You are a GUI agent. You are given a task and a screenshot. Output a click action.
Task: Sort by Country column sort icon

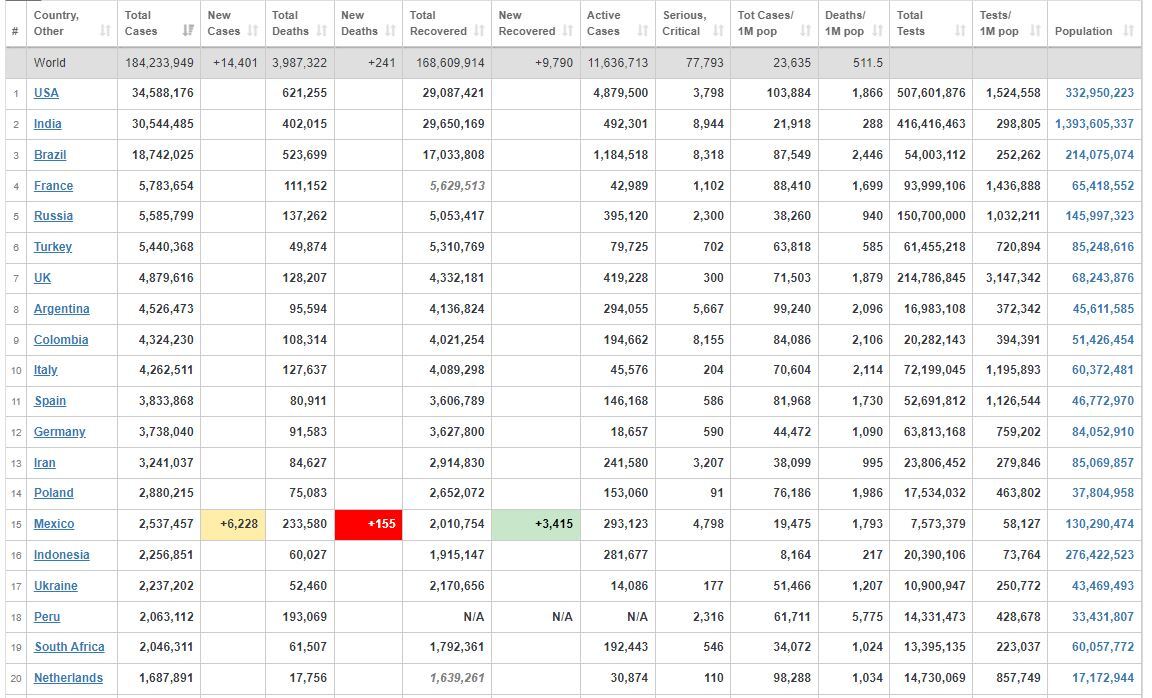pyautogui.click(x=105, y=31)
